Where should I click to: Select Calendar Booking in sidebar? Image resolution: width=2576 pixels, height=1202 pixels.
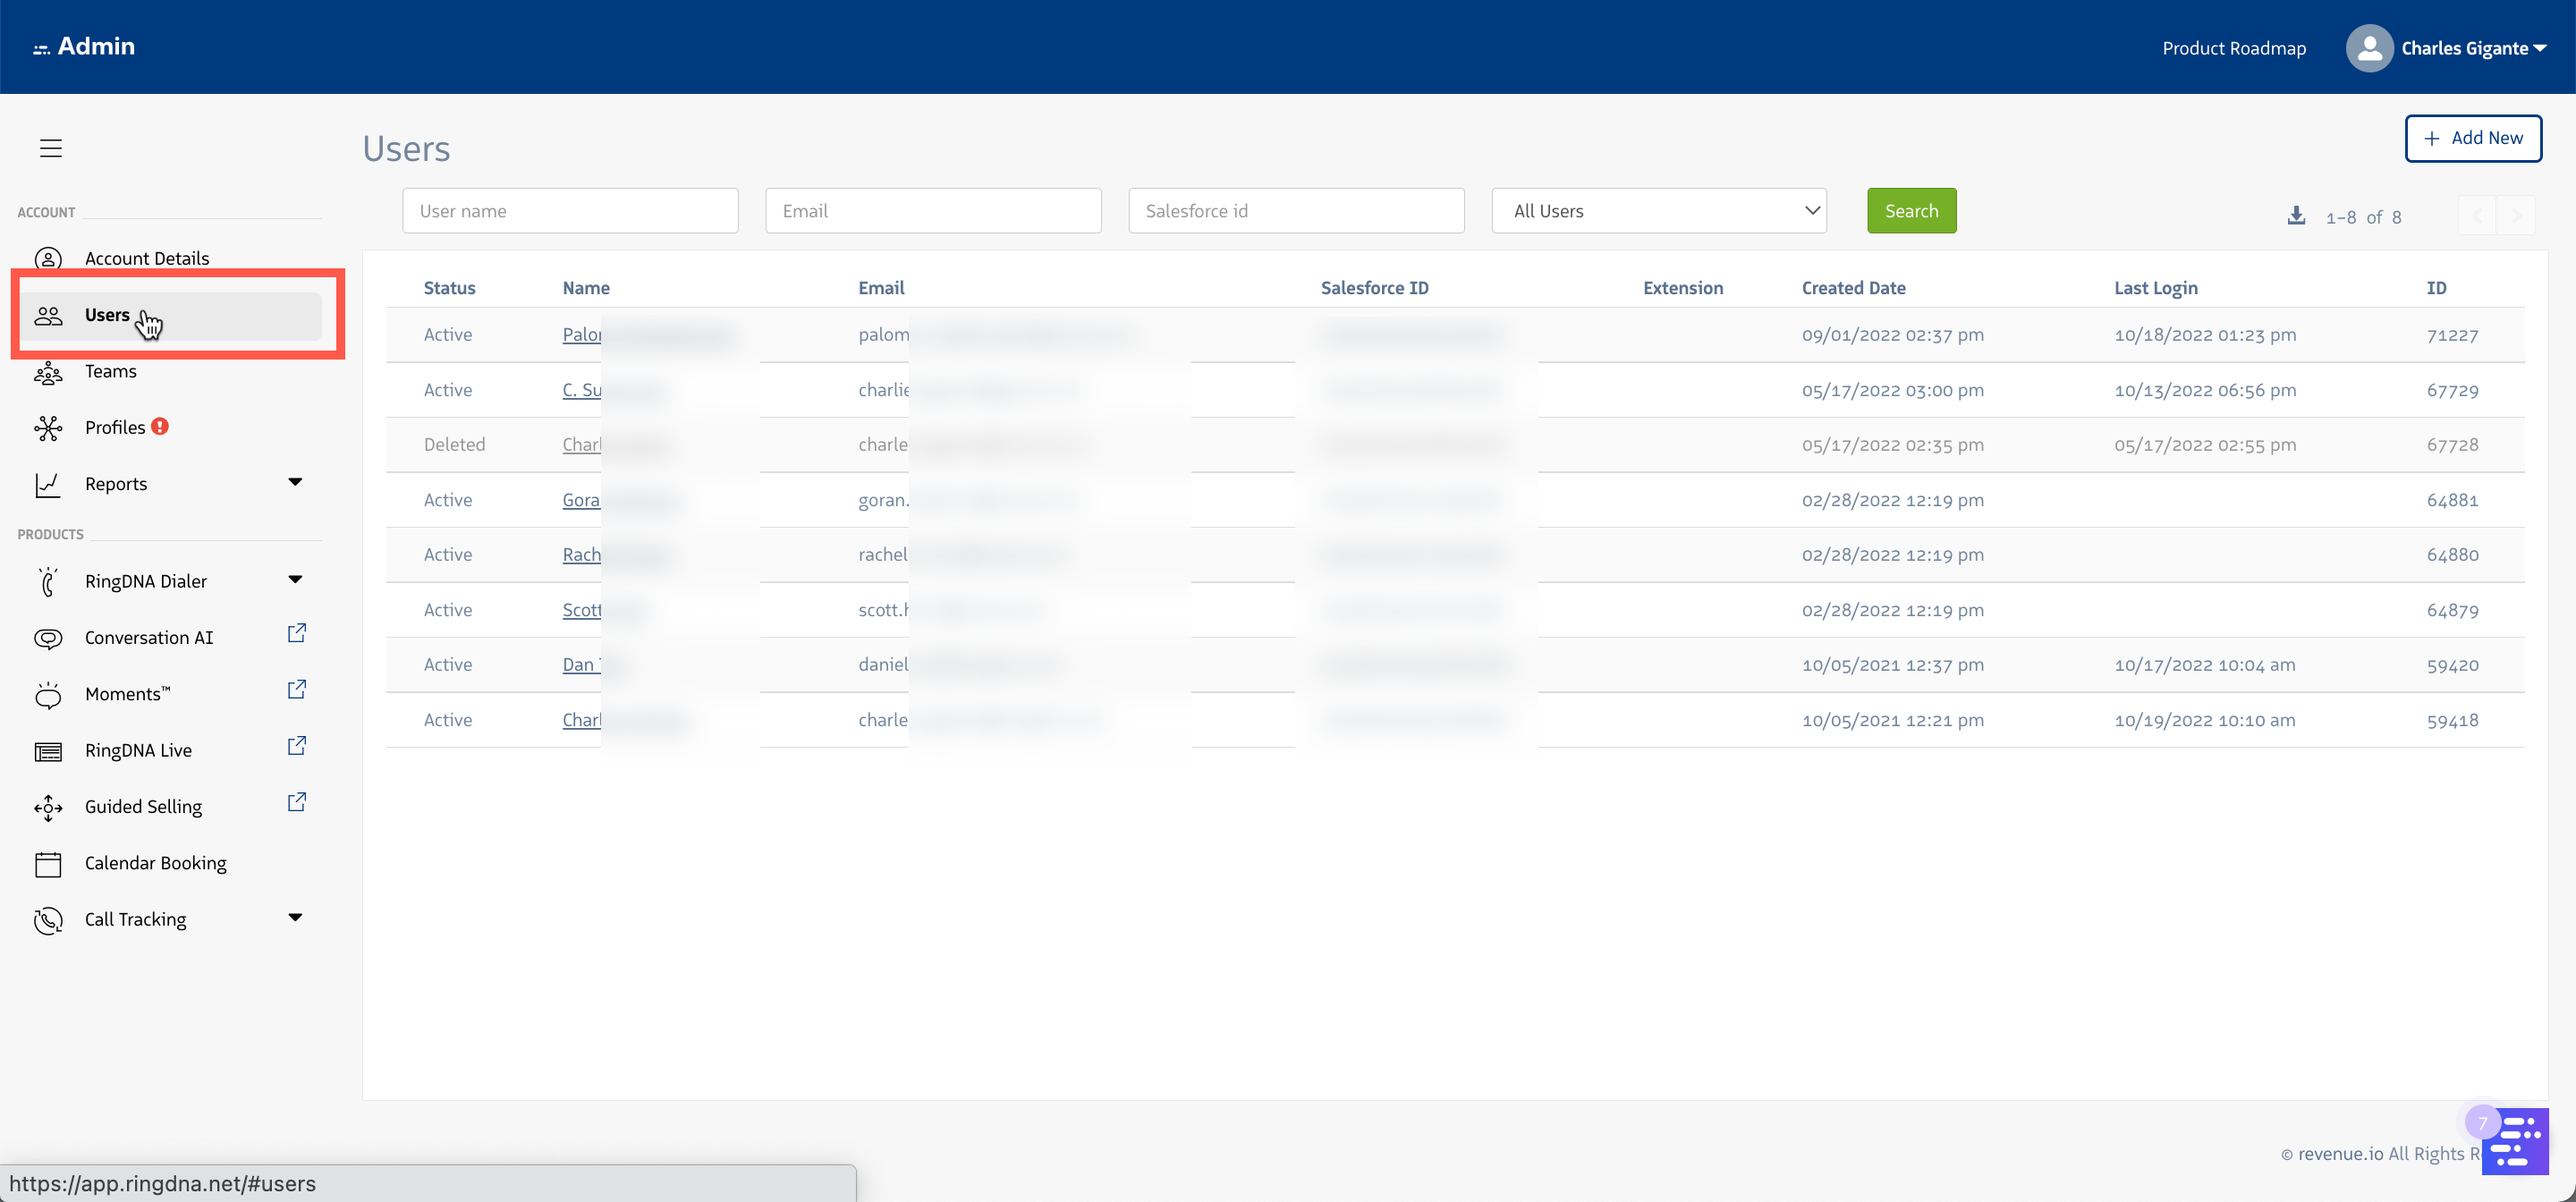tap(155, 863)
